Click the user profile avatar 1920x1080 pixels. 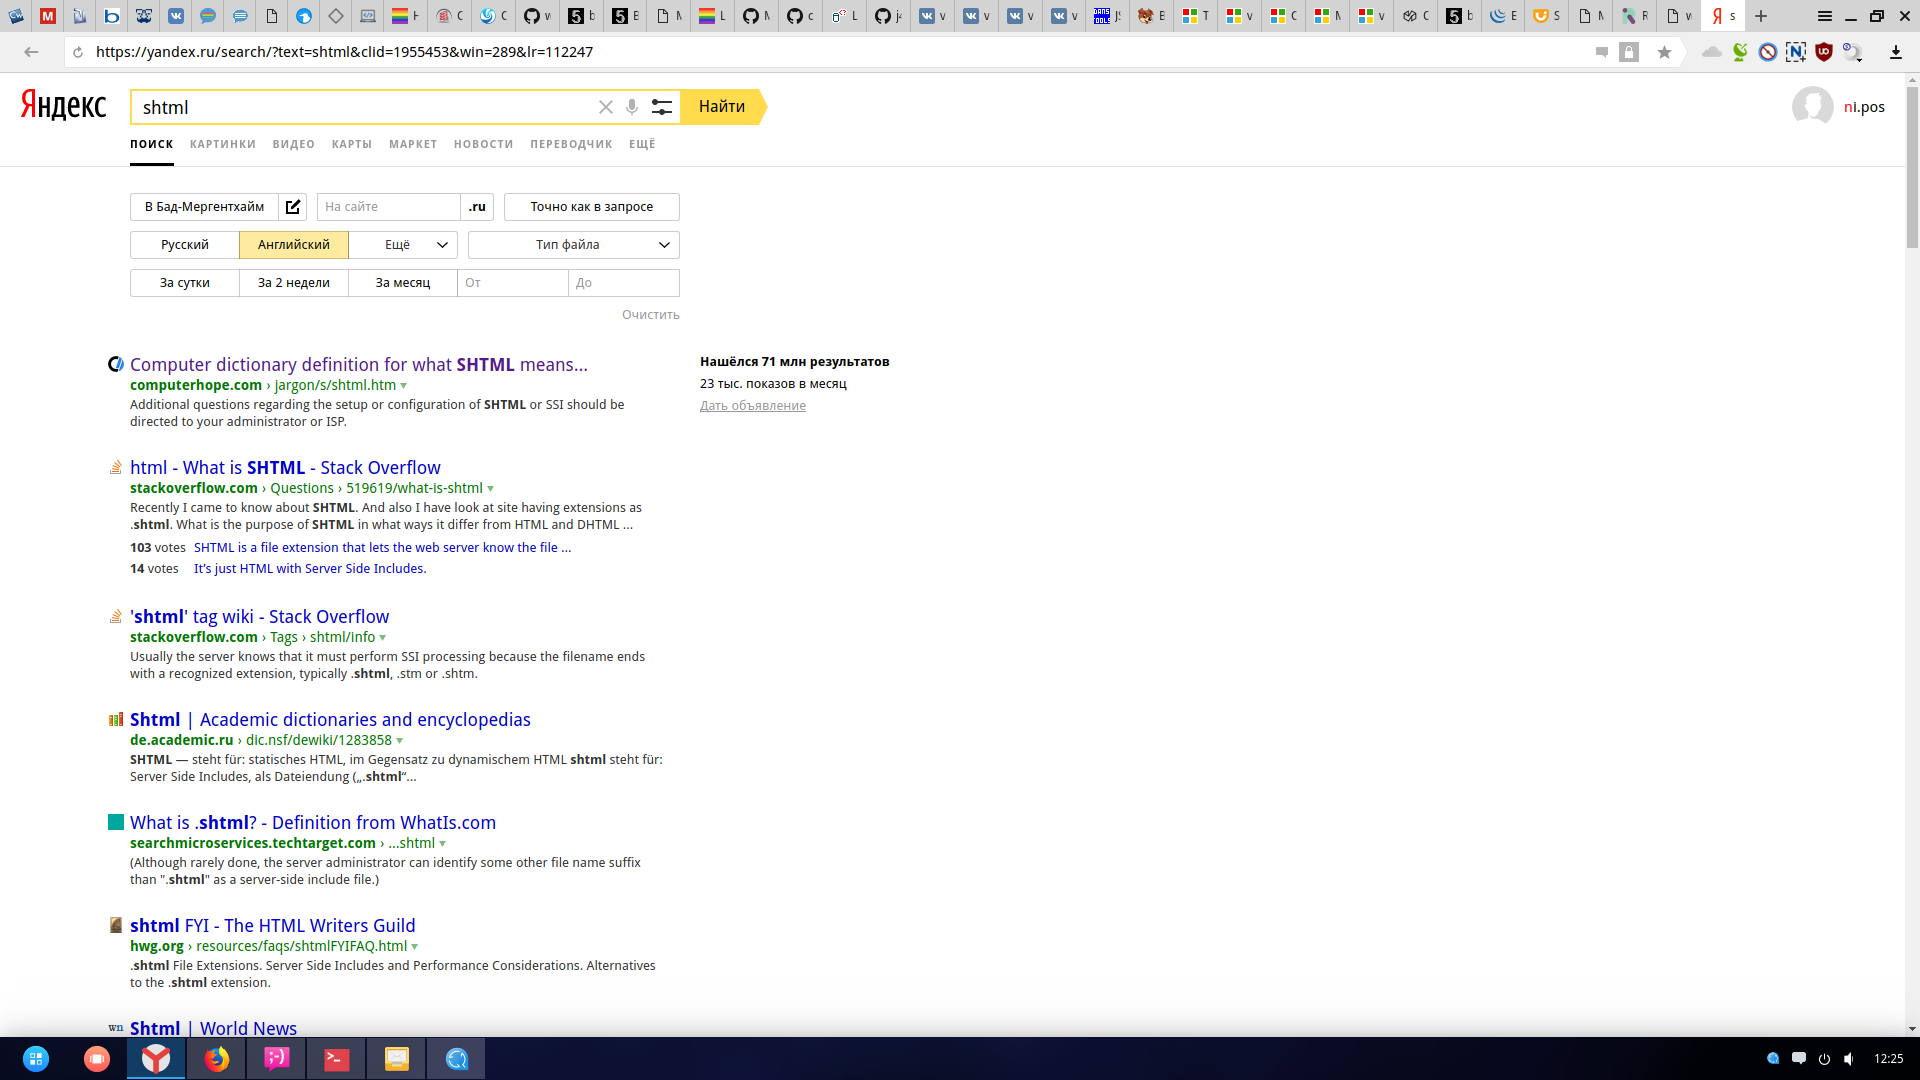[1812, 107]
